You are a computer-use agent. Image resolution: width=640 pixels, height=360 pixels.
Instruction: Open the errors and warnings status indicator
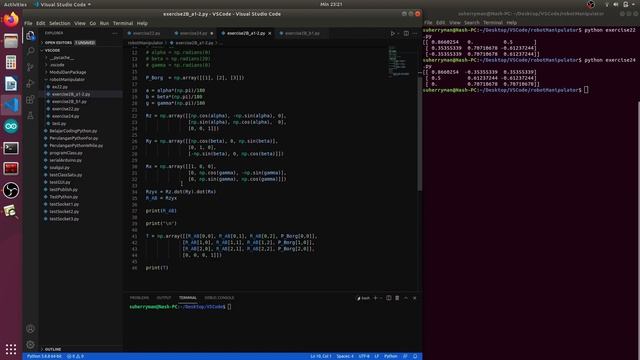pyautogui.click(x=75, y=356)
